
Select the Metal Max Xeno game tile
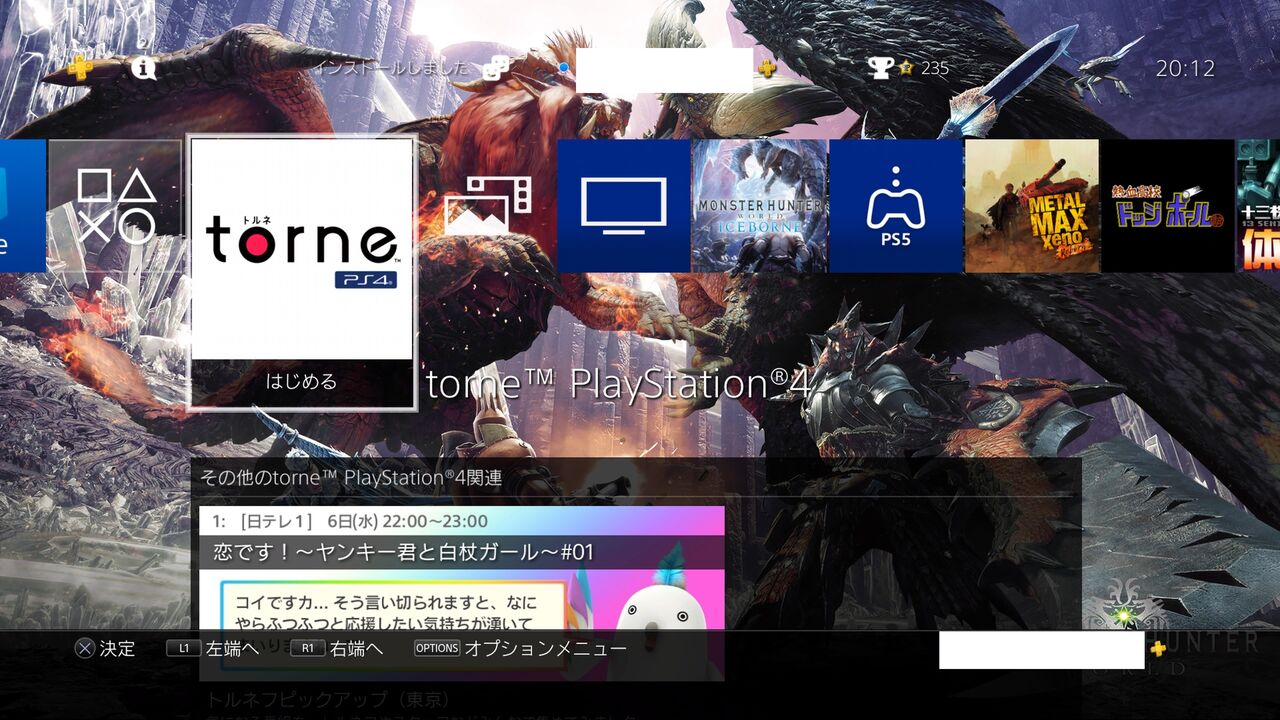(1030, 205)
